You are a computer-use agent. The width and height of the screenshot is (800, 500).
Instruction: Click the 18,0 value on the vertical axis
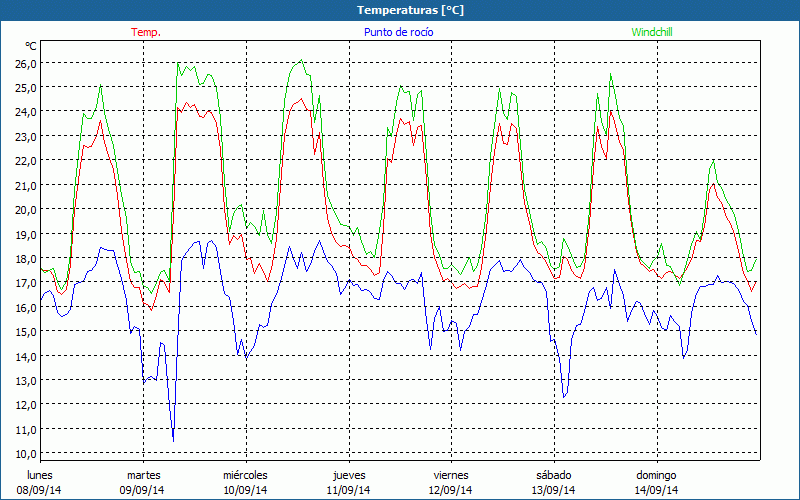pos(26,258)
